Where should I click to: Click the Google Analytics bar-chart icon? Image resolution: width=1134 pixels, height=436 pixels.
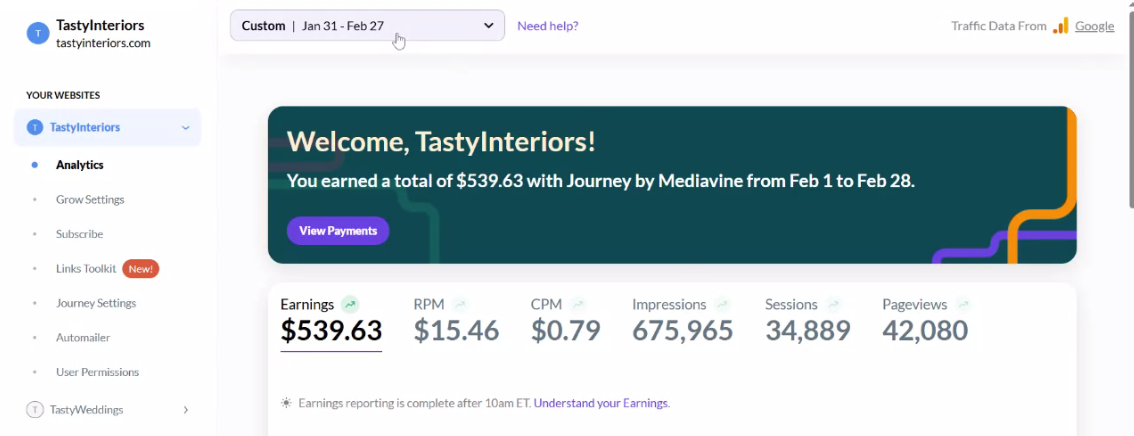[1060, 26]
